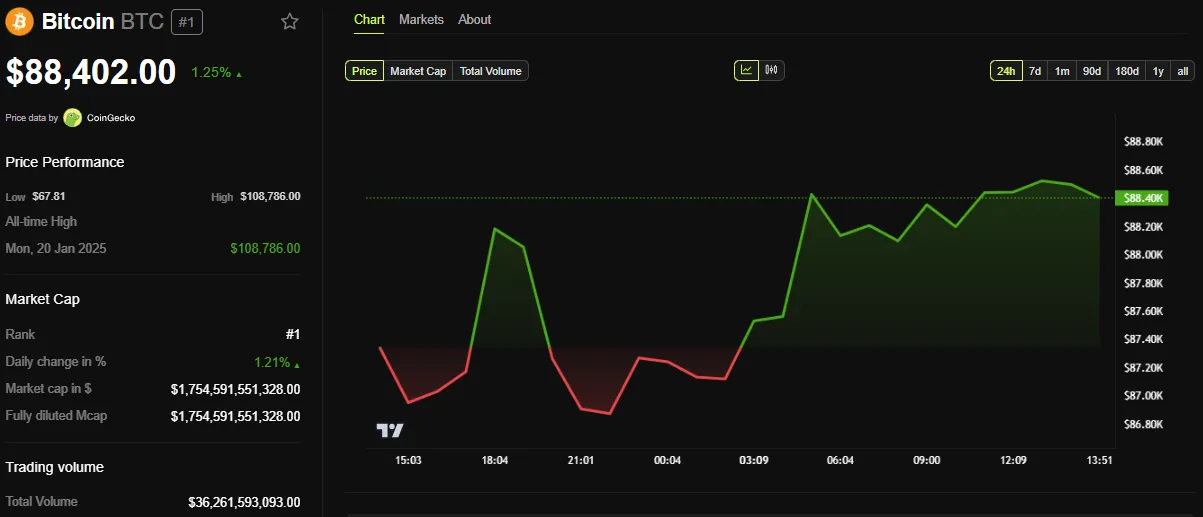
Task: Click the 13:51 time axis label
Action: [1099, 460]
